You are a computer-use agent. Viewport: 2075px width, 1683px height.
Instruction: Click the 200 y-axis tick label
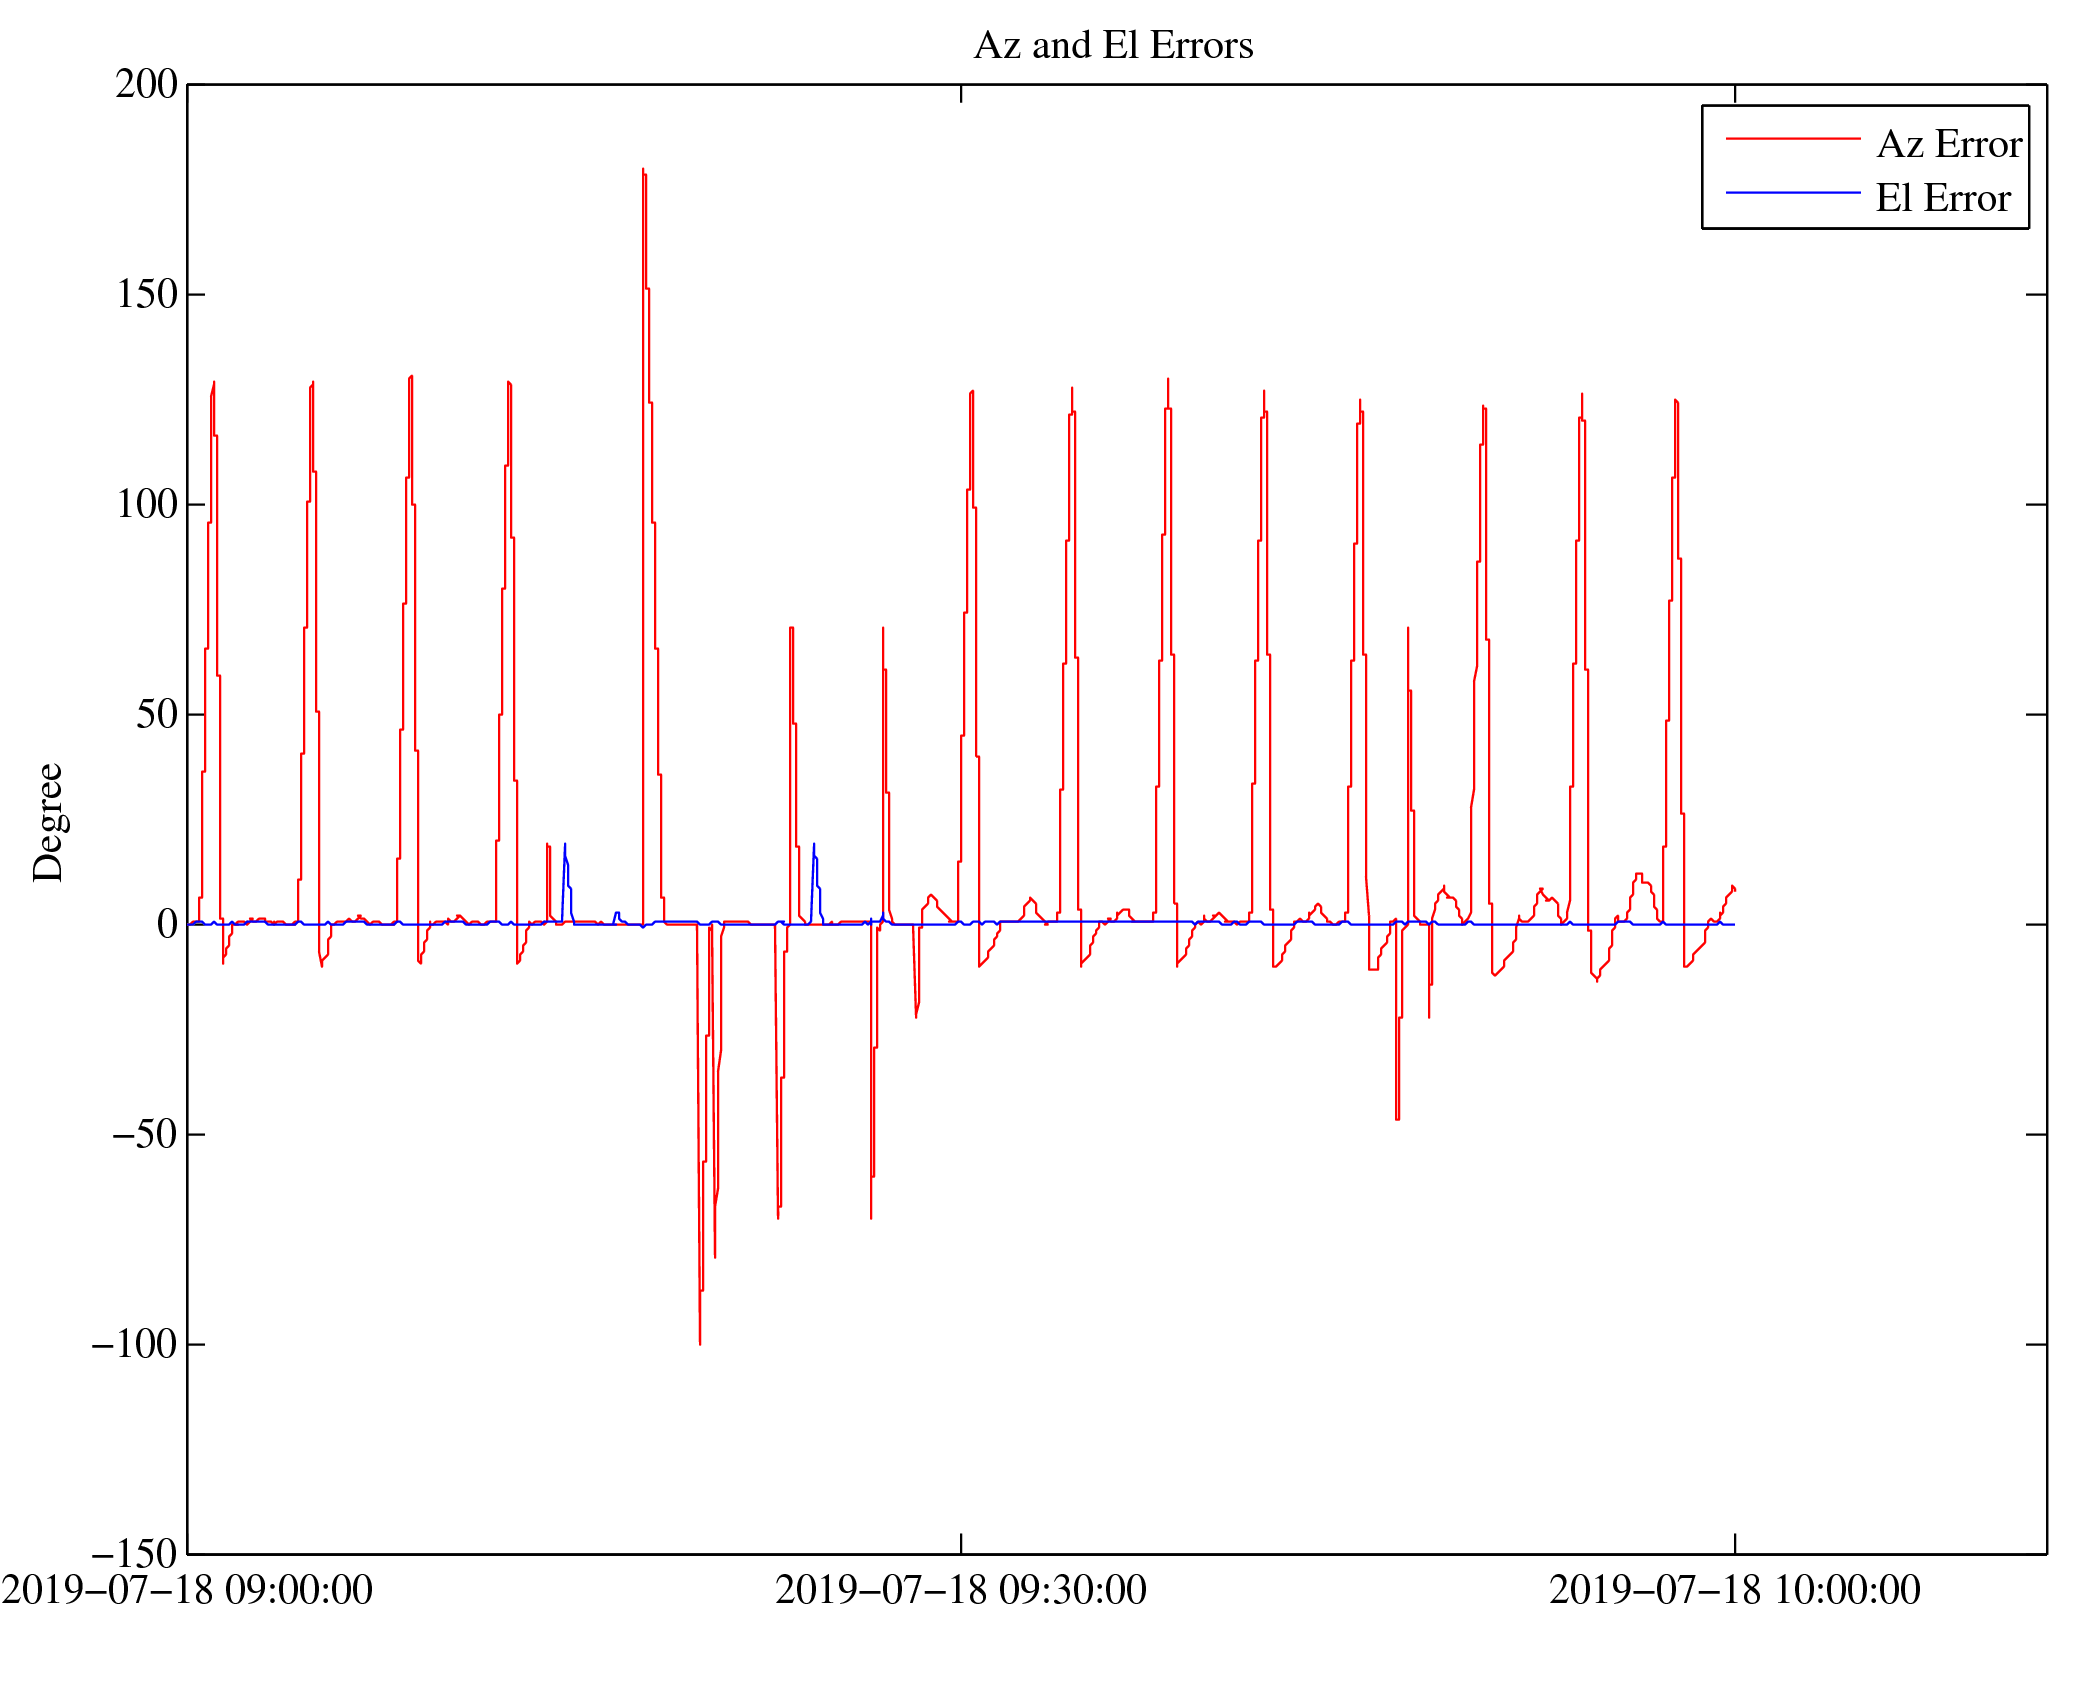pos(147,85)
